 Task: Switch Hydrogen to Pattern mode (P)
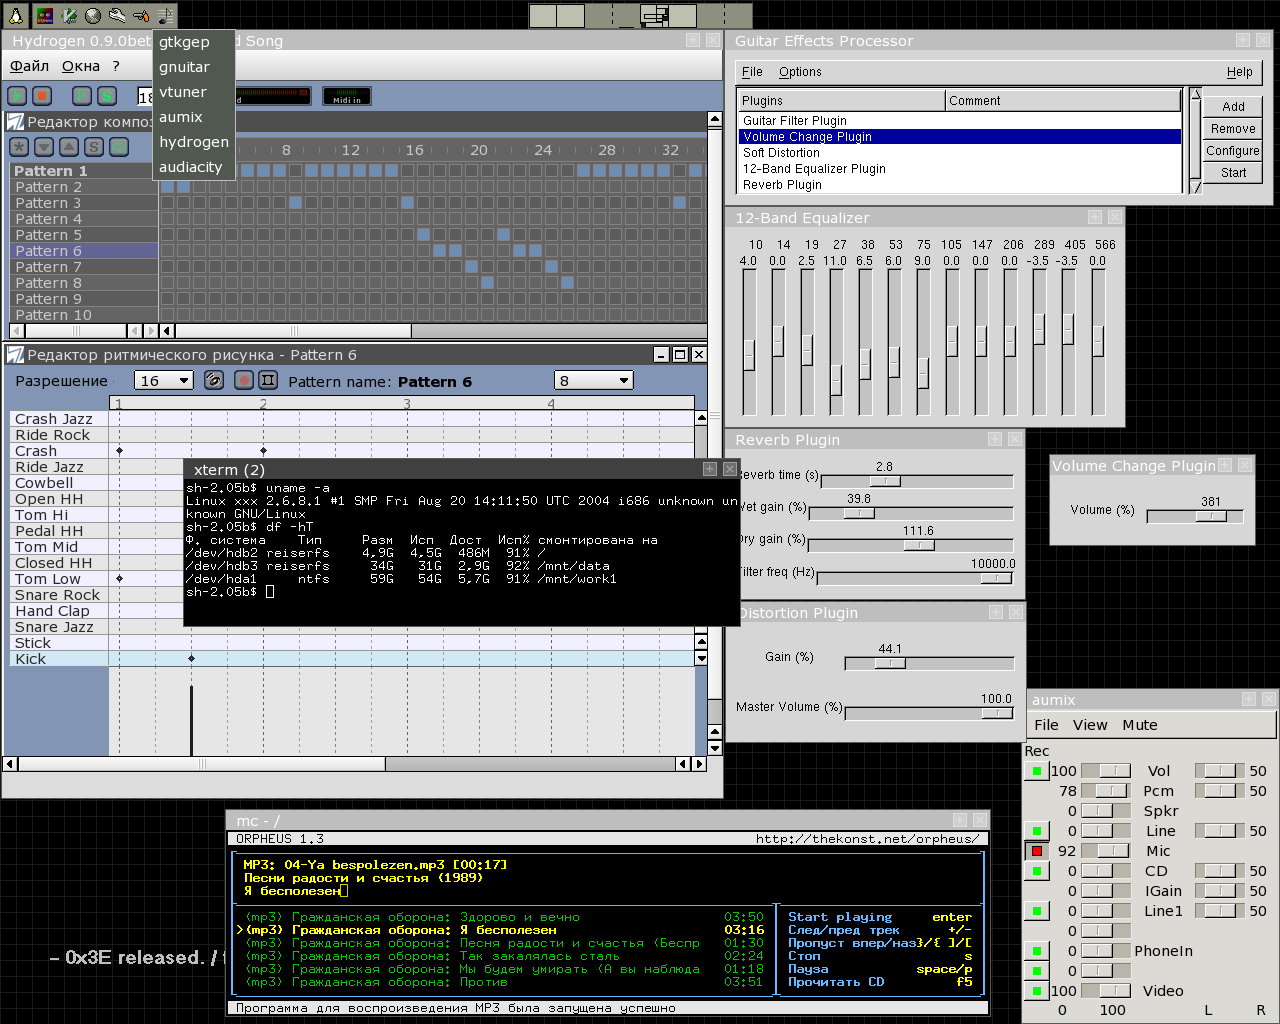(82, 96)
